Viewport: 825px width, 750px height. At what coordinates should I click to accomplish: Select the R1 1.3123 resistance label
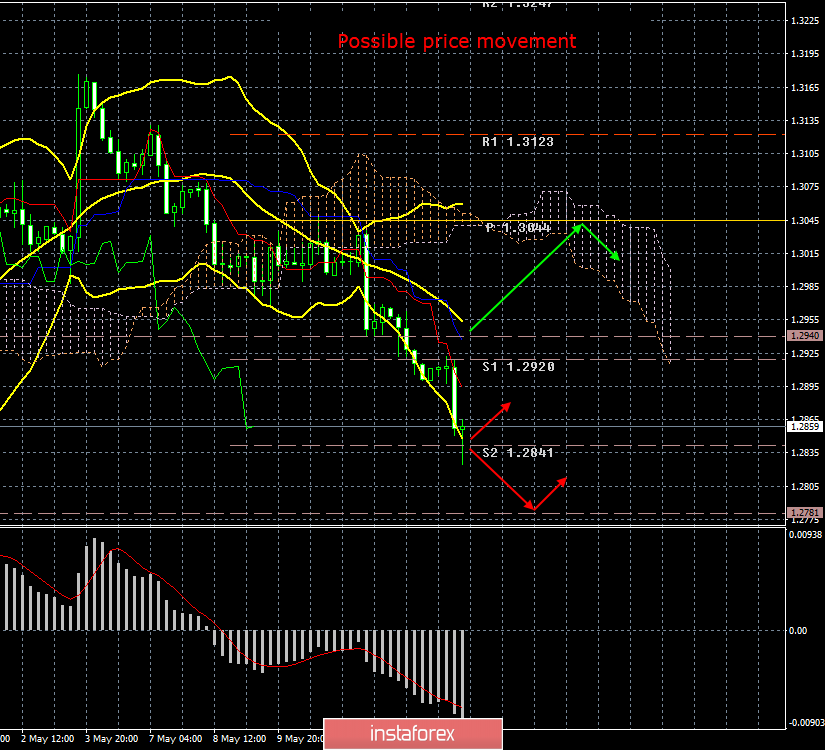point(518,142)
